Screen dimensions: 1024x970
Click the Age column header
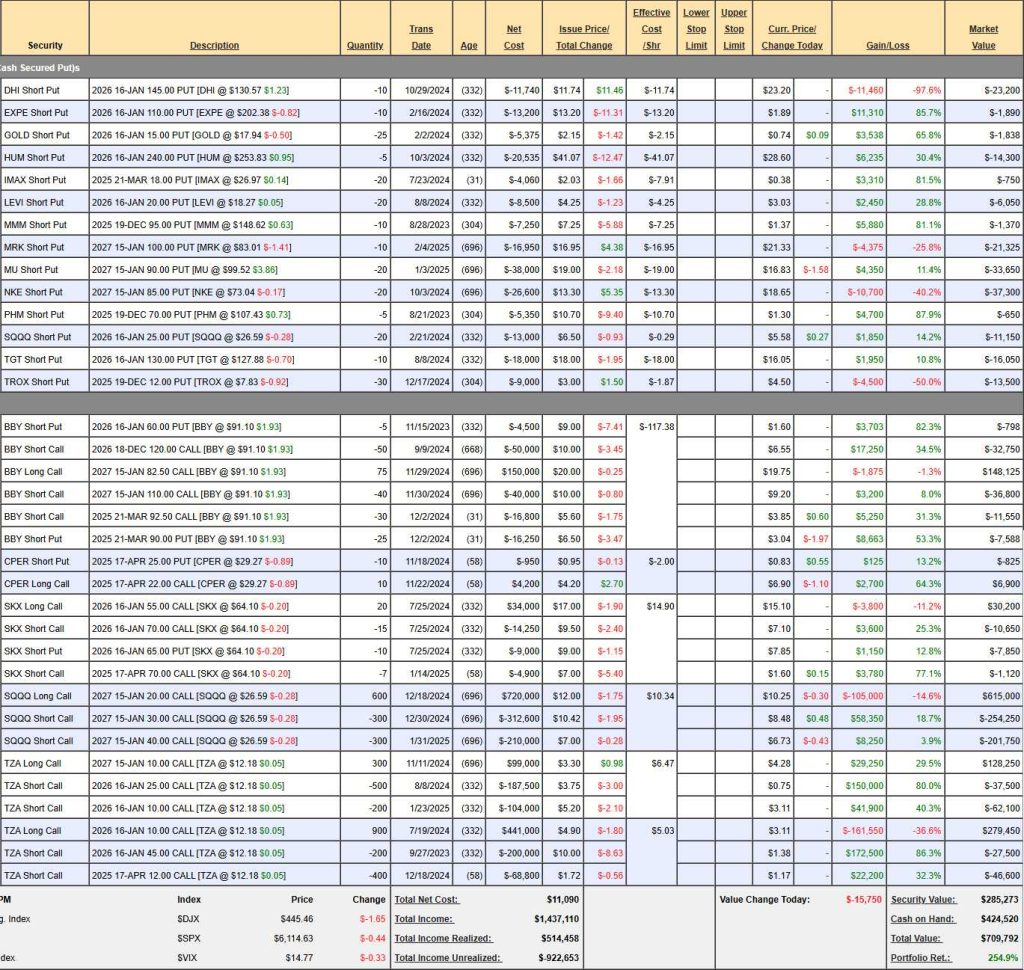coord(469,45)
